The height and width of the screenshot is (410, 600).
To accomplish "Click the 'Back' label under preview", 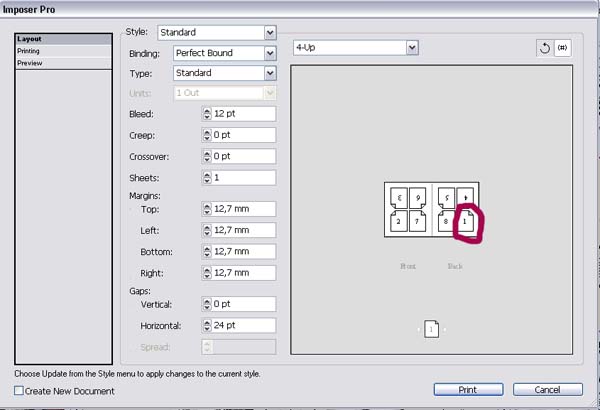I will [455, 266].
